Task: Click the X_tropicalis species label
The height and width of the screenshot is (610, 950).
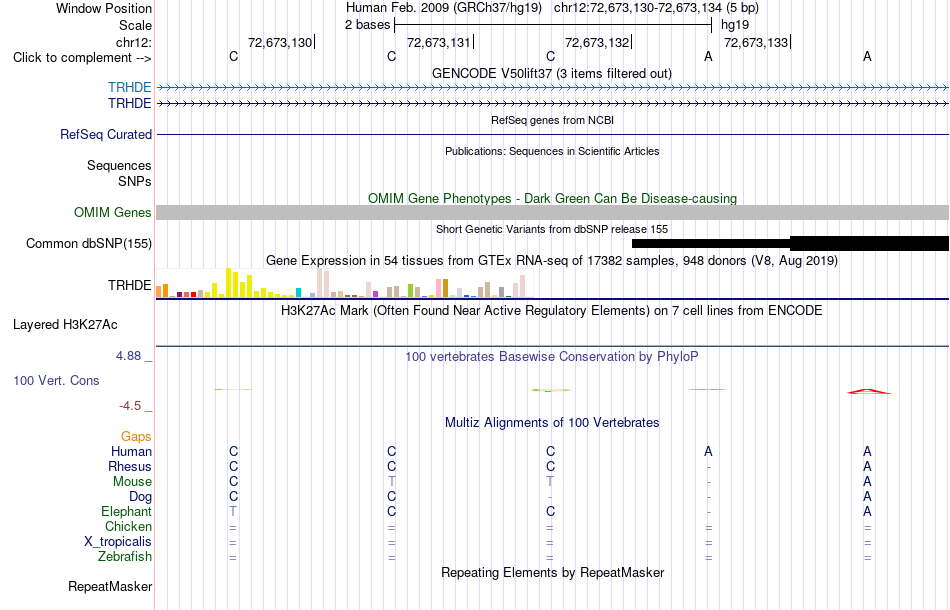Action: point(118,542)
